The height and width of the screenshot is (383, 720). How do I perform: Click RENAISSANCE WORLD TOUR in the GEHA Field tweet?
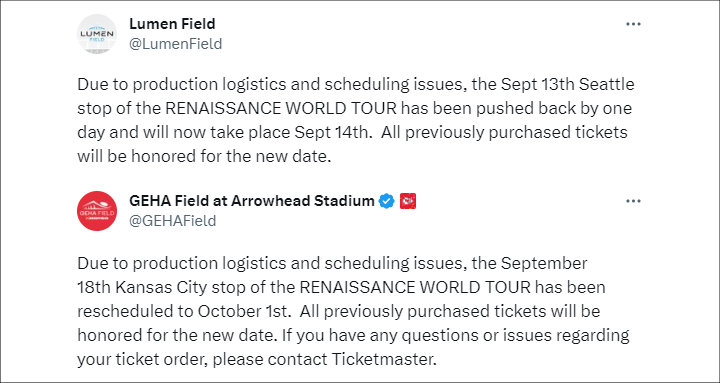(416, 287)
